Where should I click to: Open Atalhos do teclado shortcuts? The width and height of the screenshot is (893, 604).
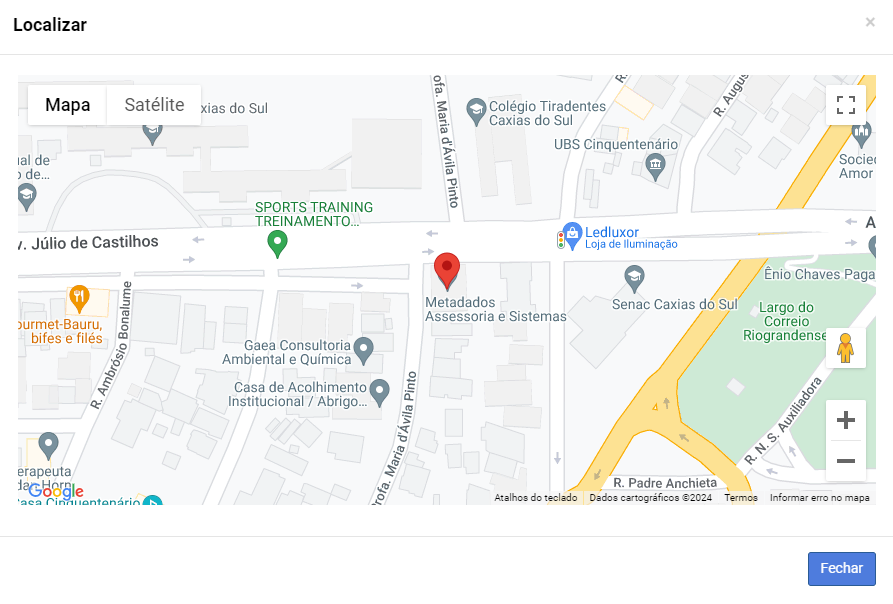(x=535, y=498)
